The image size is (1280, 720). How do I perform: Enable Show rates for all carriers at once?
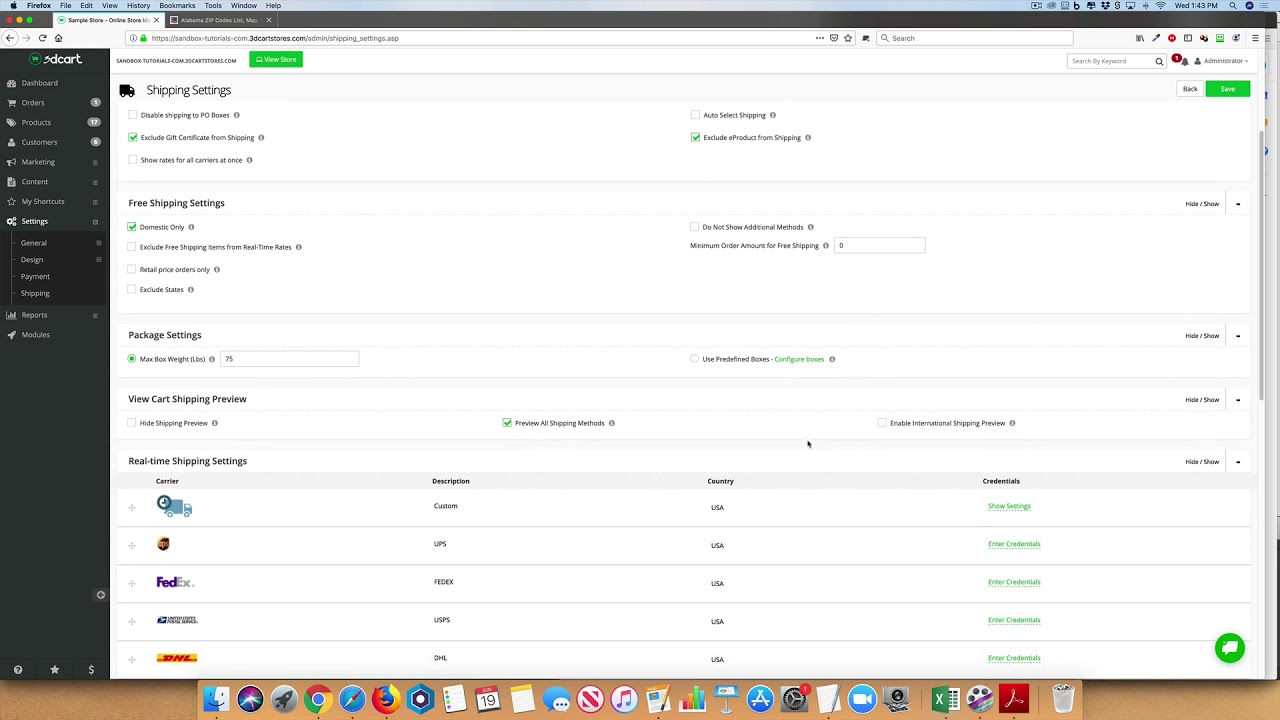pos(133,160)
